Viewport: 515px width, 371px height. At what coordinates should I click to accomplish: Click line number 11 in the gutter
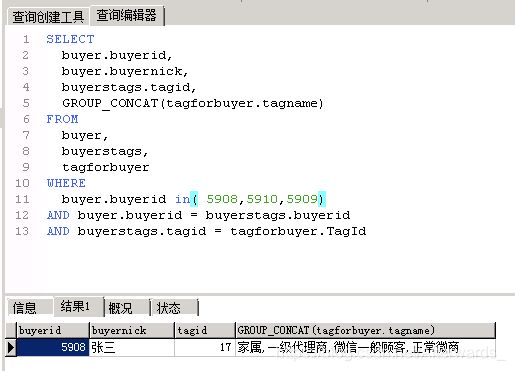[22, 199]
